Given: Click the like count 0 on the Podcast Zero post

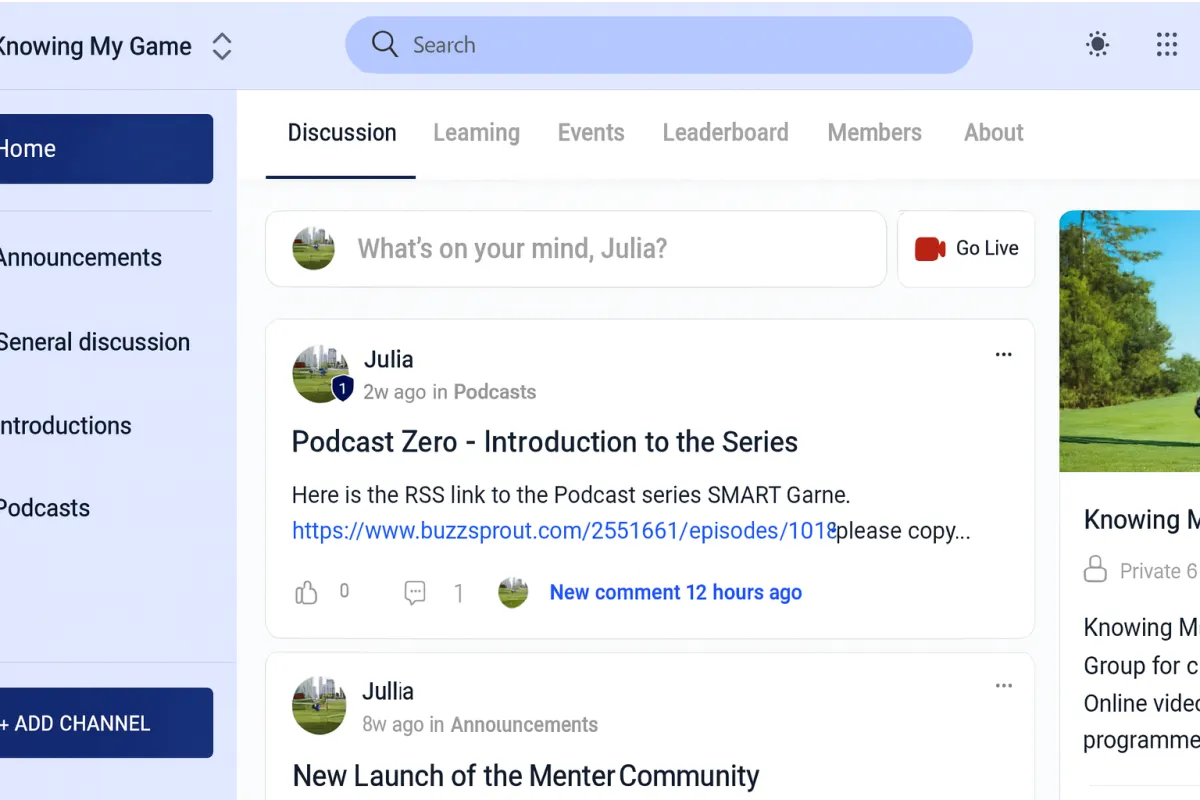Looking at the screenshot, I should (344, 591).
